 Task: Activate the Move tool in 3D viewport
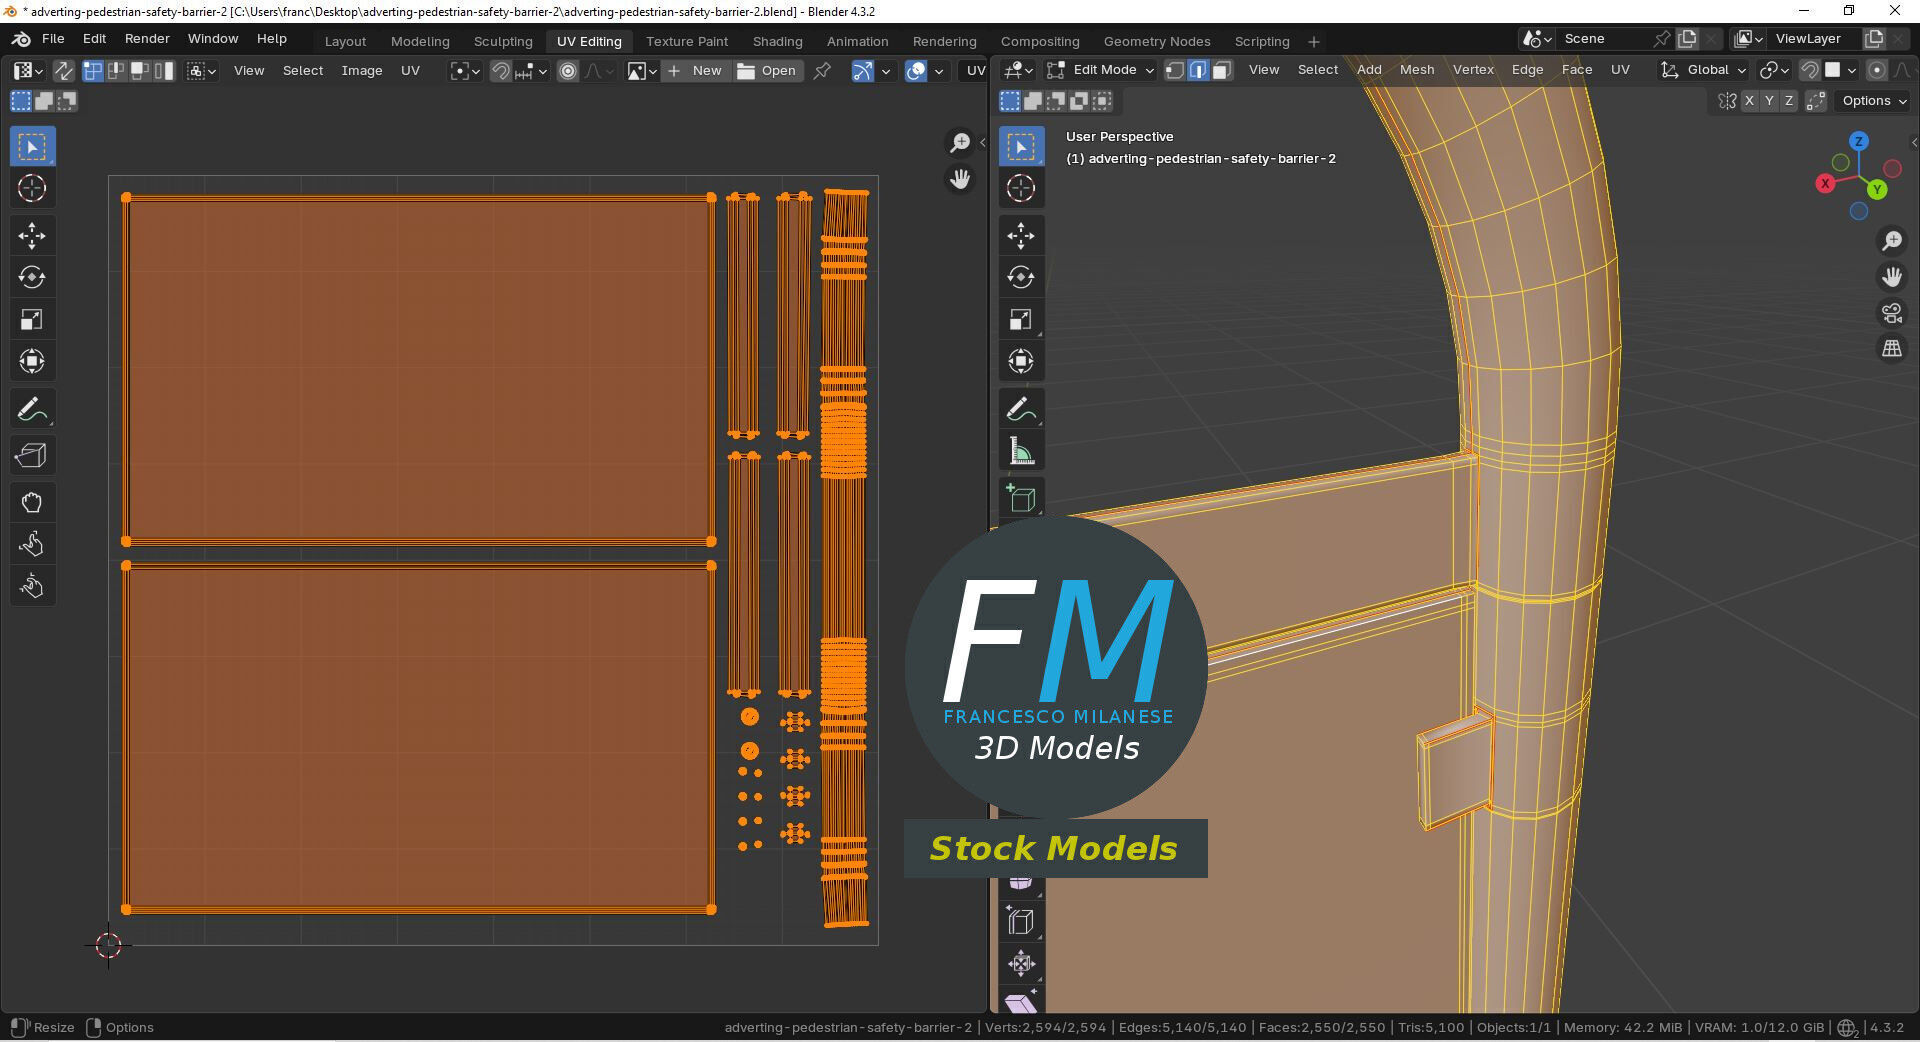(x=1021, y=236)
